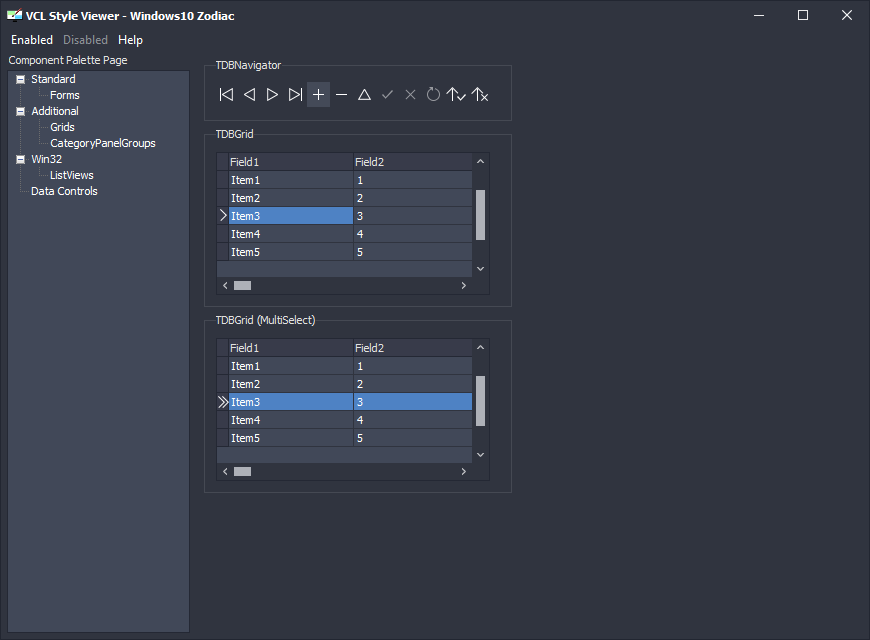Click the edit record triangle icon
This screenshot has height=640, width=870.
pos(365,95)
